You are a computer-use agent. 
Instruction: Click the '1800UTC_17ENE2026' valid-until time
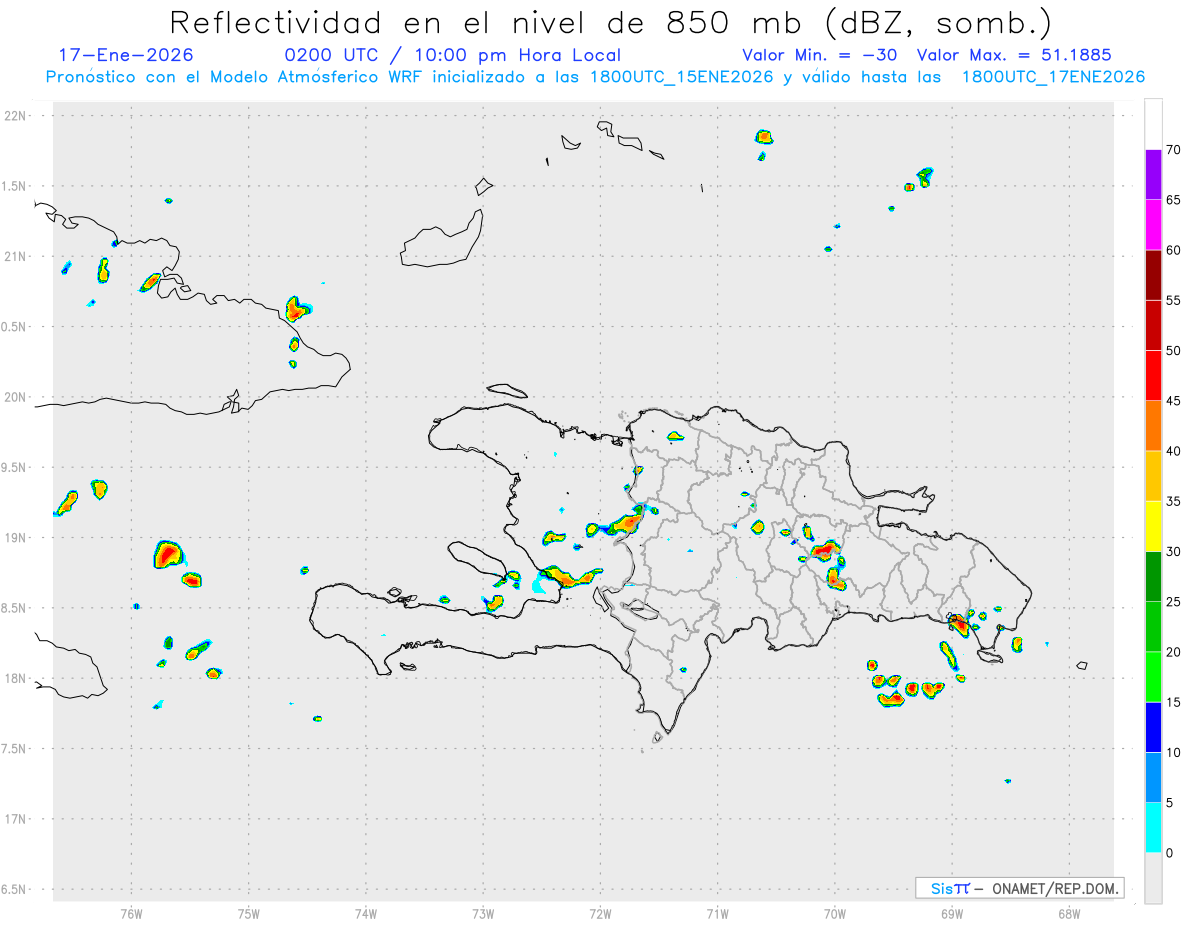[x=1053, y=77]
